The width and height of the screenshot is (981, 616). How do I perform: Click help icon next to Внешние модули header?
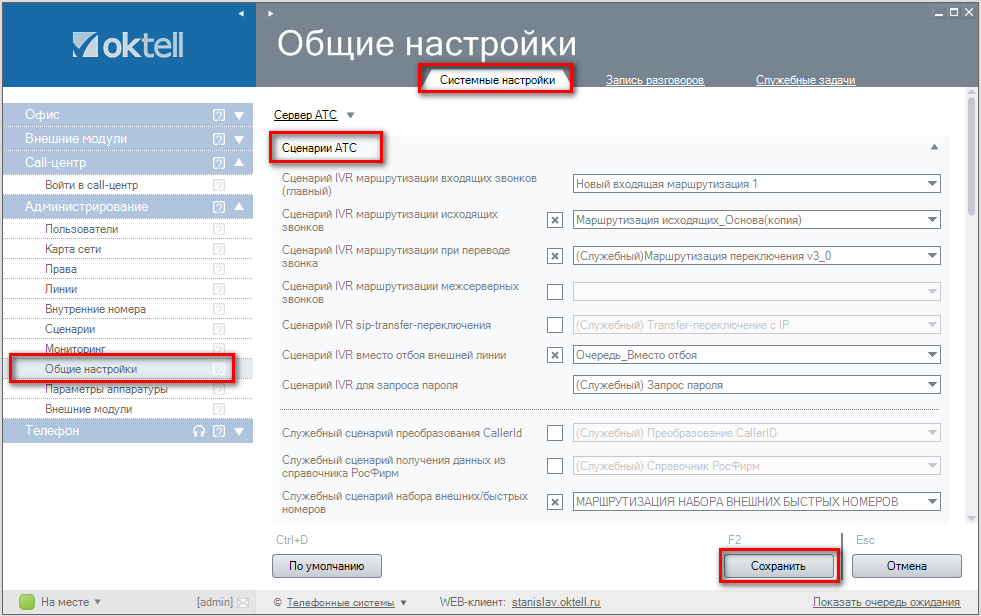pos(219,139)
